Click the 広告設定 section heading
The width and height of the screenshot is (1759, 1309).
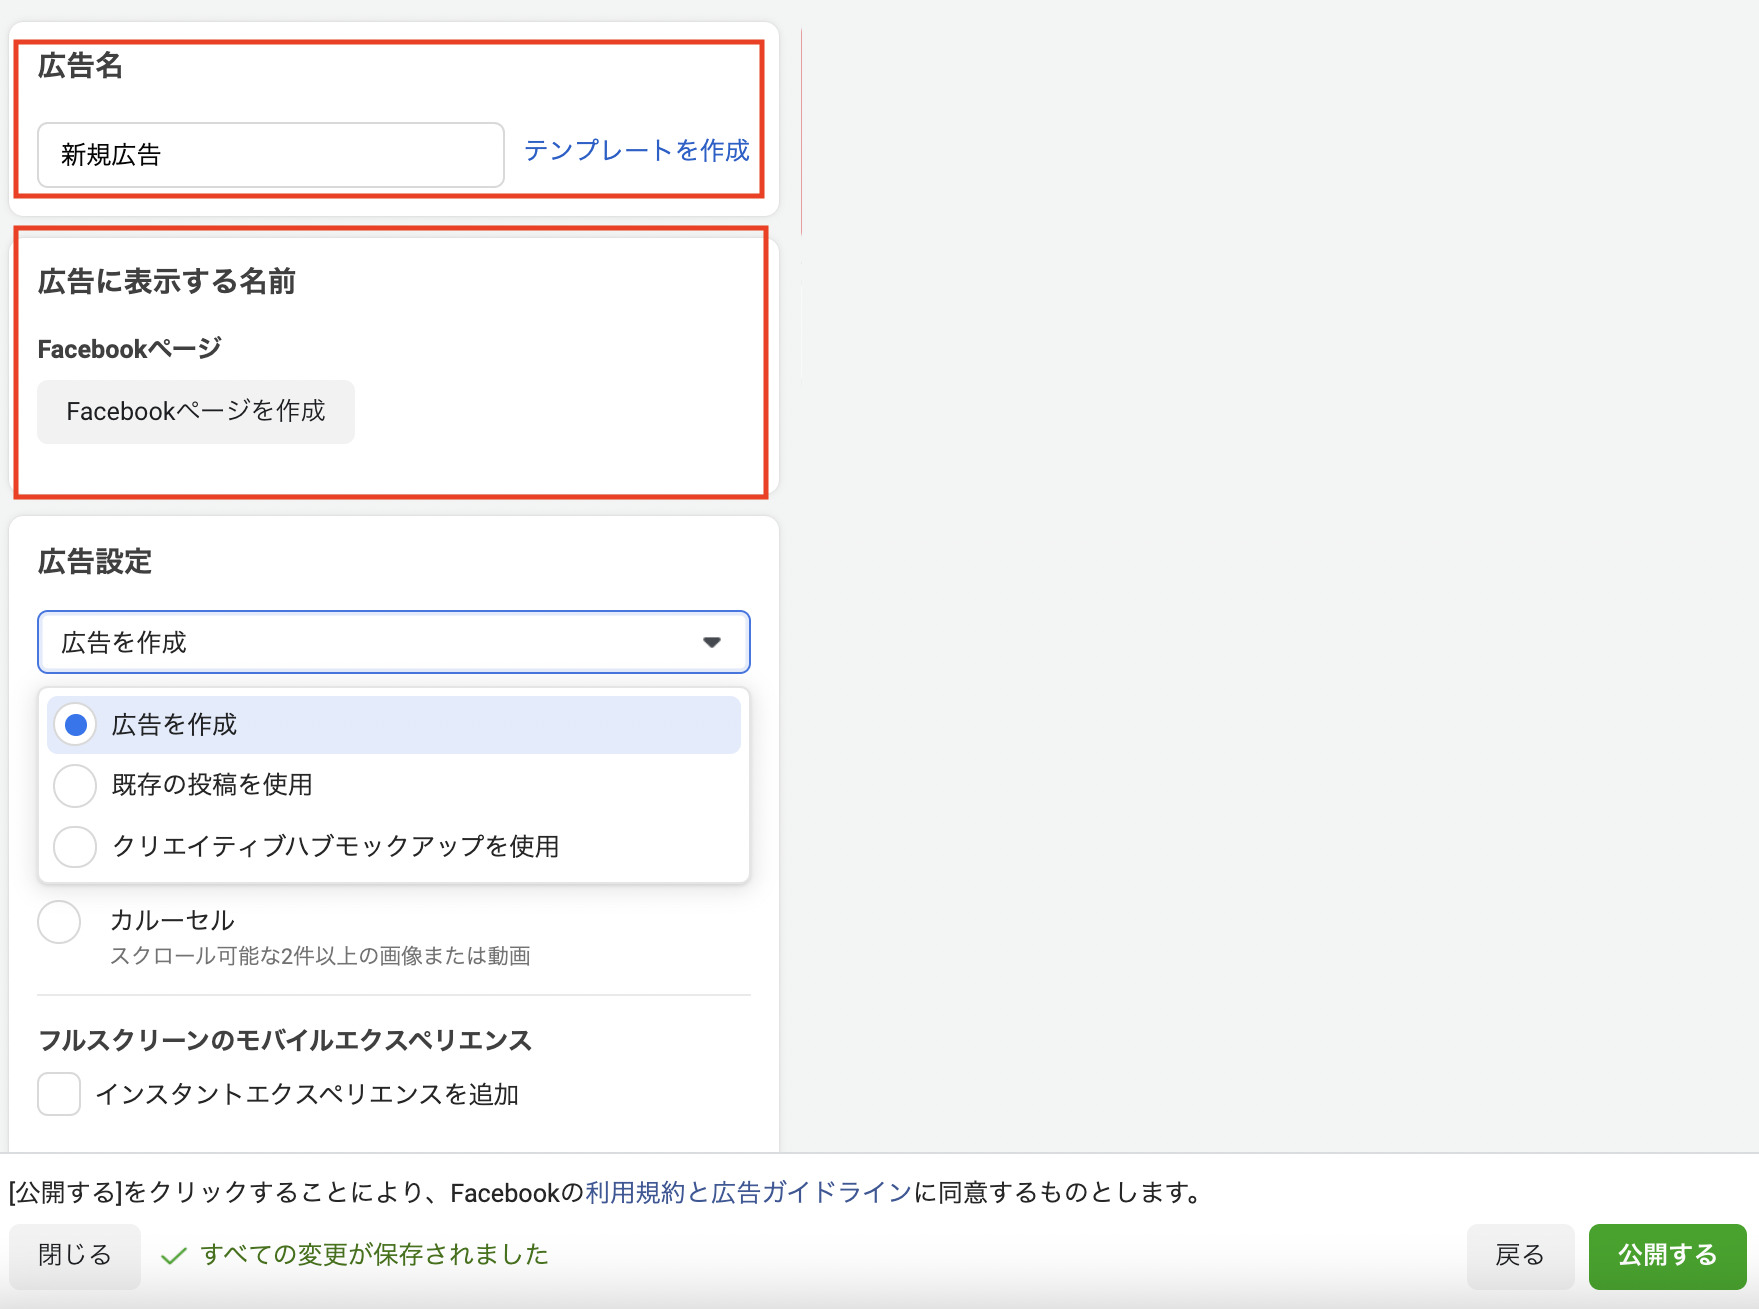tap(95, 562)
